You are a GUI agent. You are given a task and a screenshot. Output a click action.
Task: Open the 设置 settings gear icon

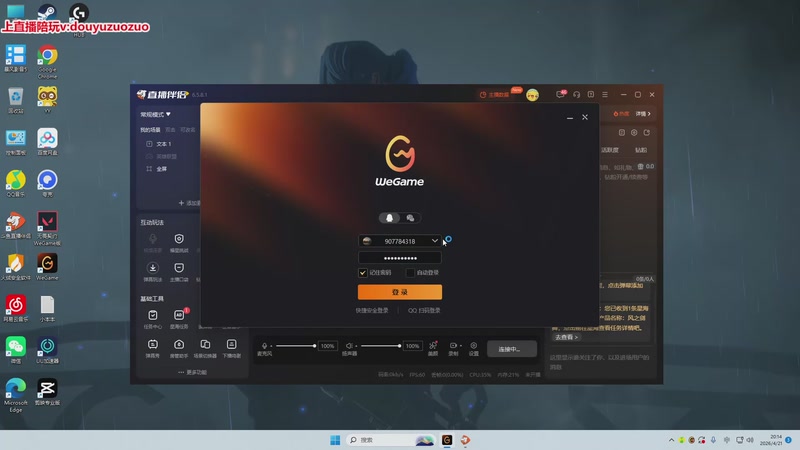473,348
